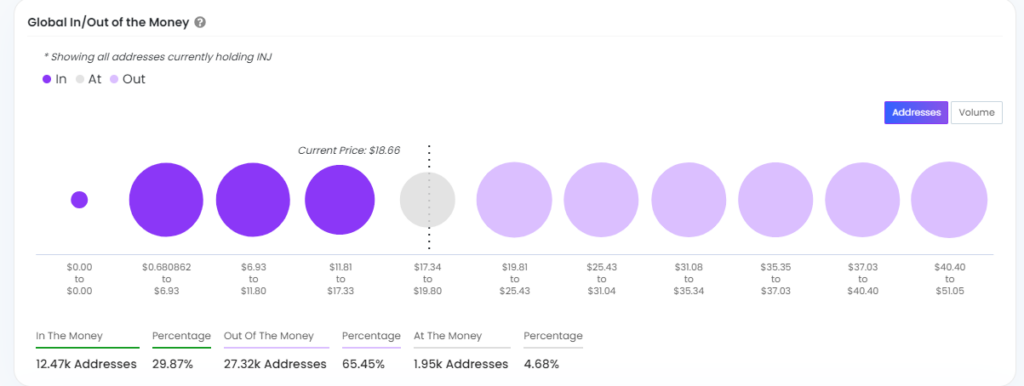Select the $37.03 to $40.40 bubble
Image resolution: width=1024 pixels, height=386 pixels.
point(862,200)
